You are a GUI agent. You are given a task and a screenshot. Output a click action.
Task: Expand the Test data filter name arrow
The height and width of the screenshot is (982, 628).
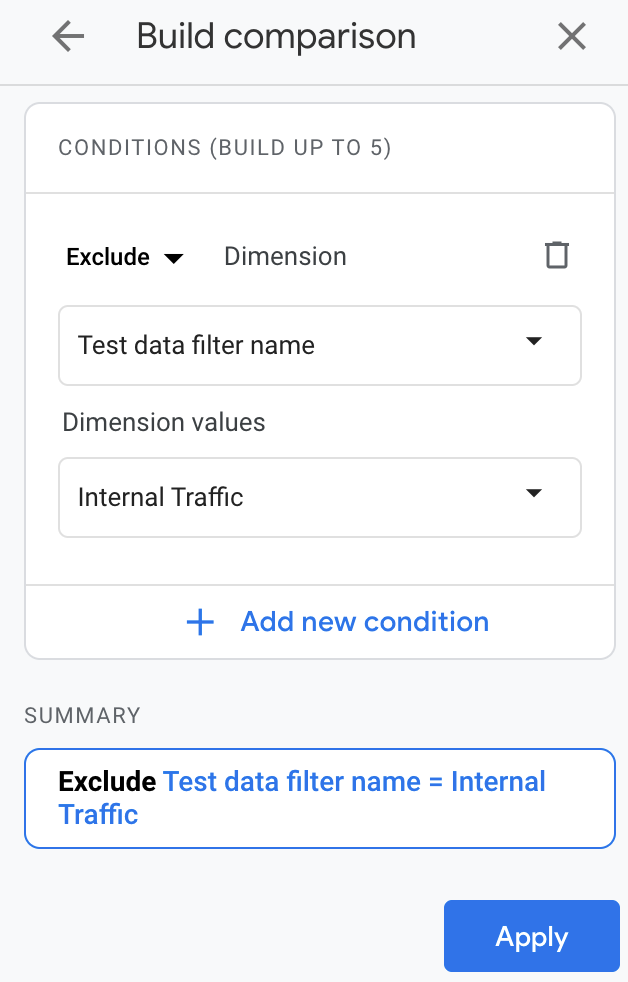pyautogui.click(x=533, y=341)
